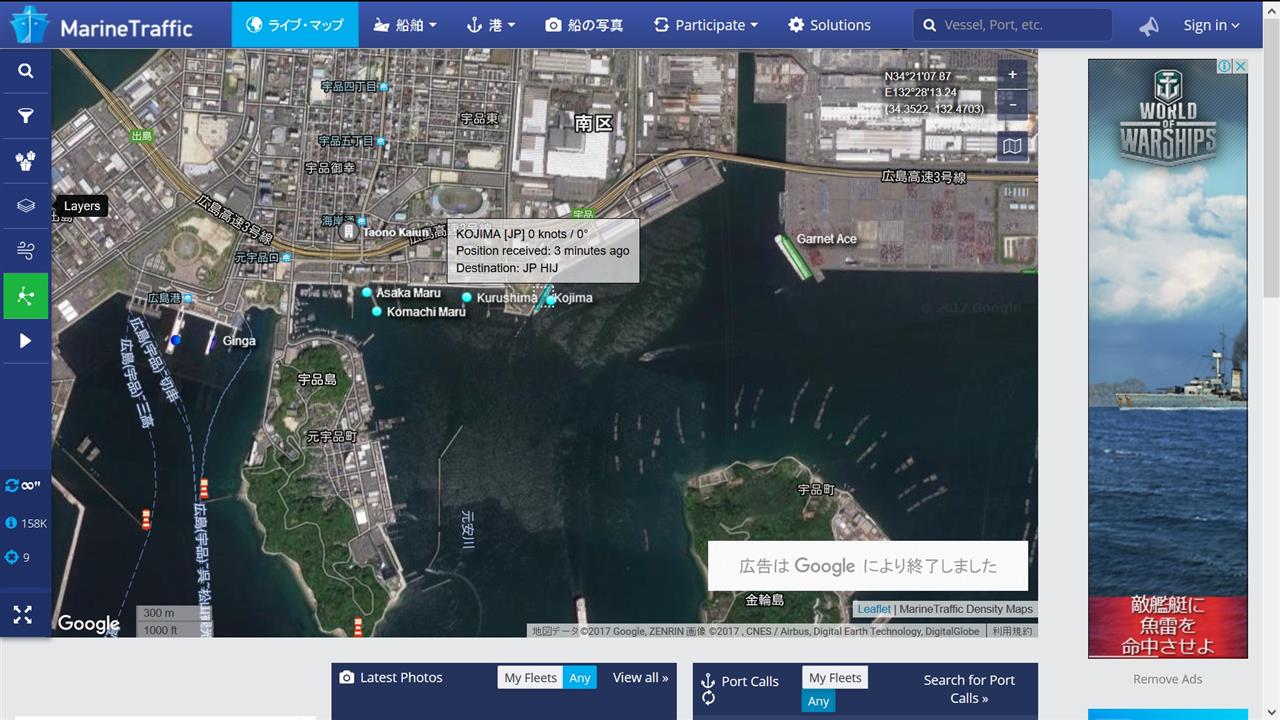Click the 南区 district map label
This screenshot has width=1280, height=720.
[593, 123]
